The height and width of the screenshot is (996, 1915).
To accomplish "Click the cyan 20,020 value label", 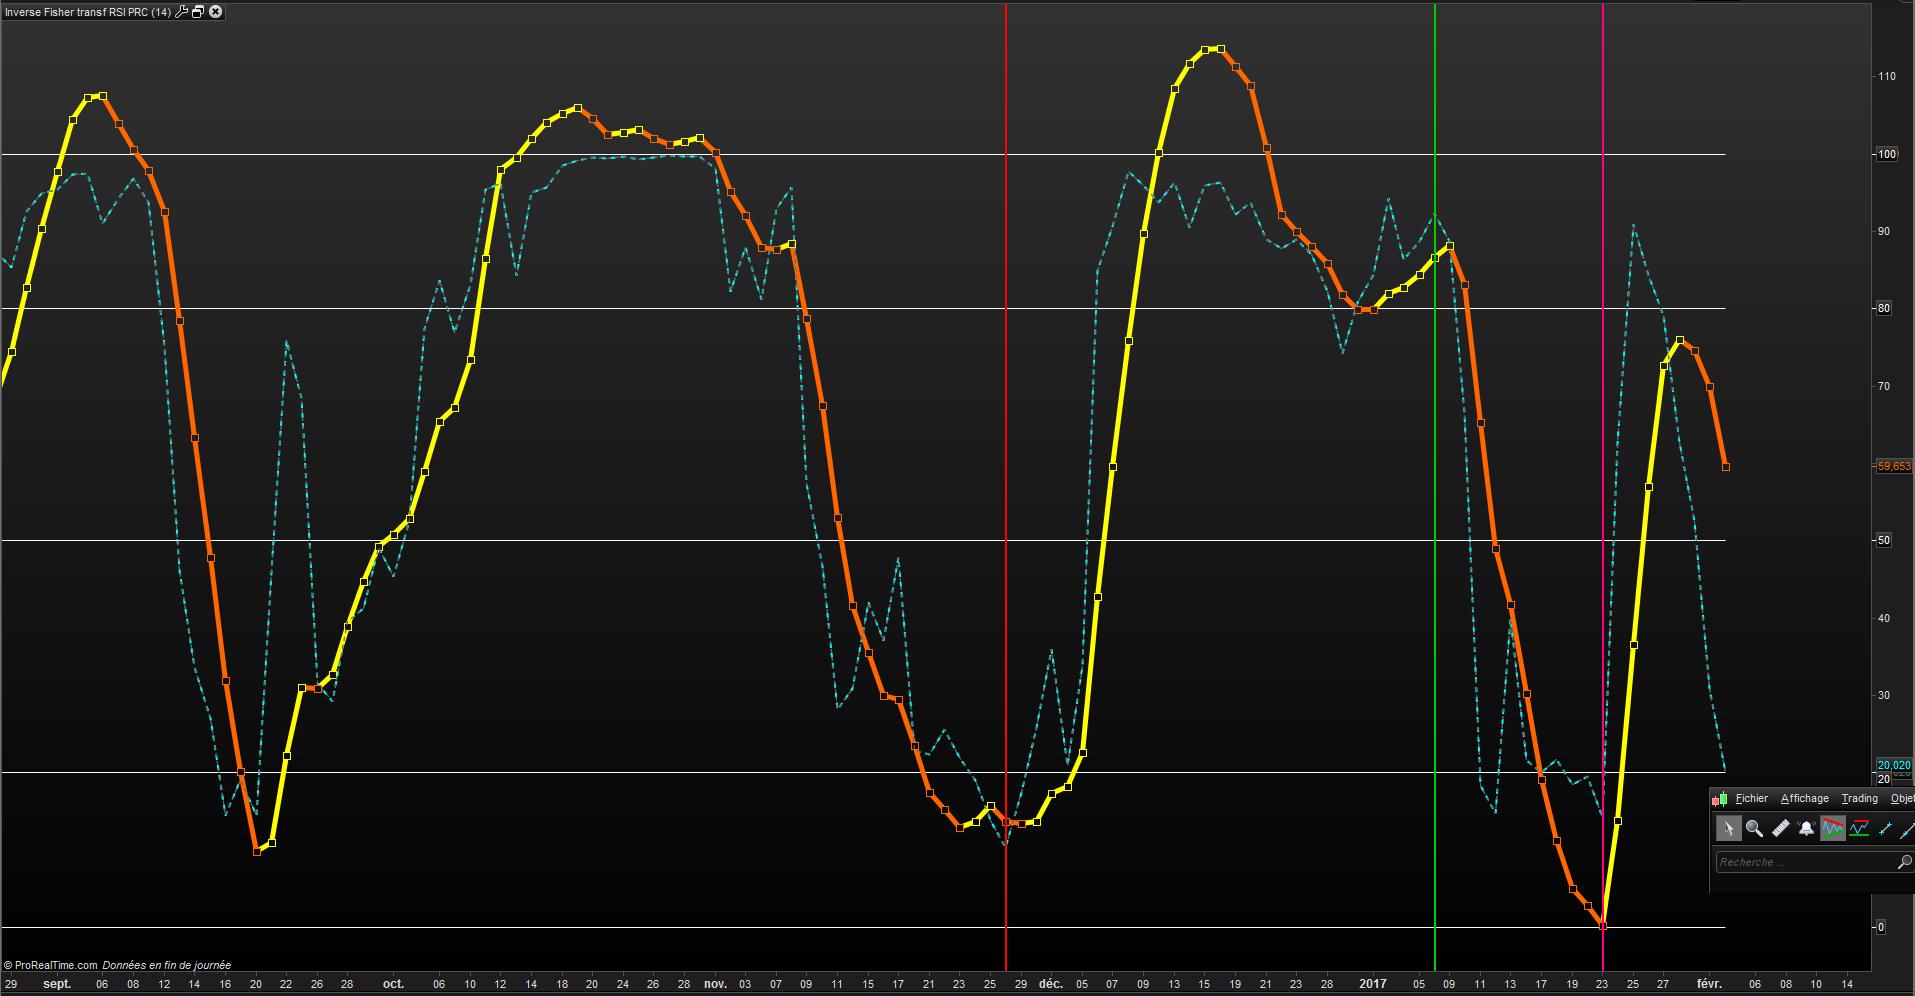I will point(1894,765).
